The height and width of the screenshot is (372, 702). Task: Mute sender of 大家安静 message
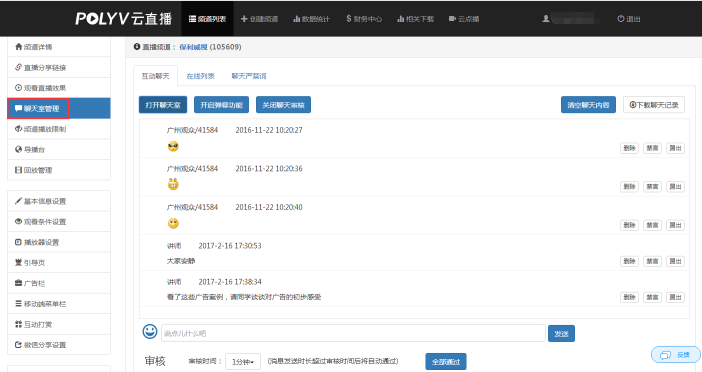(652, 261)
